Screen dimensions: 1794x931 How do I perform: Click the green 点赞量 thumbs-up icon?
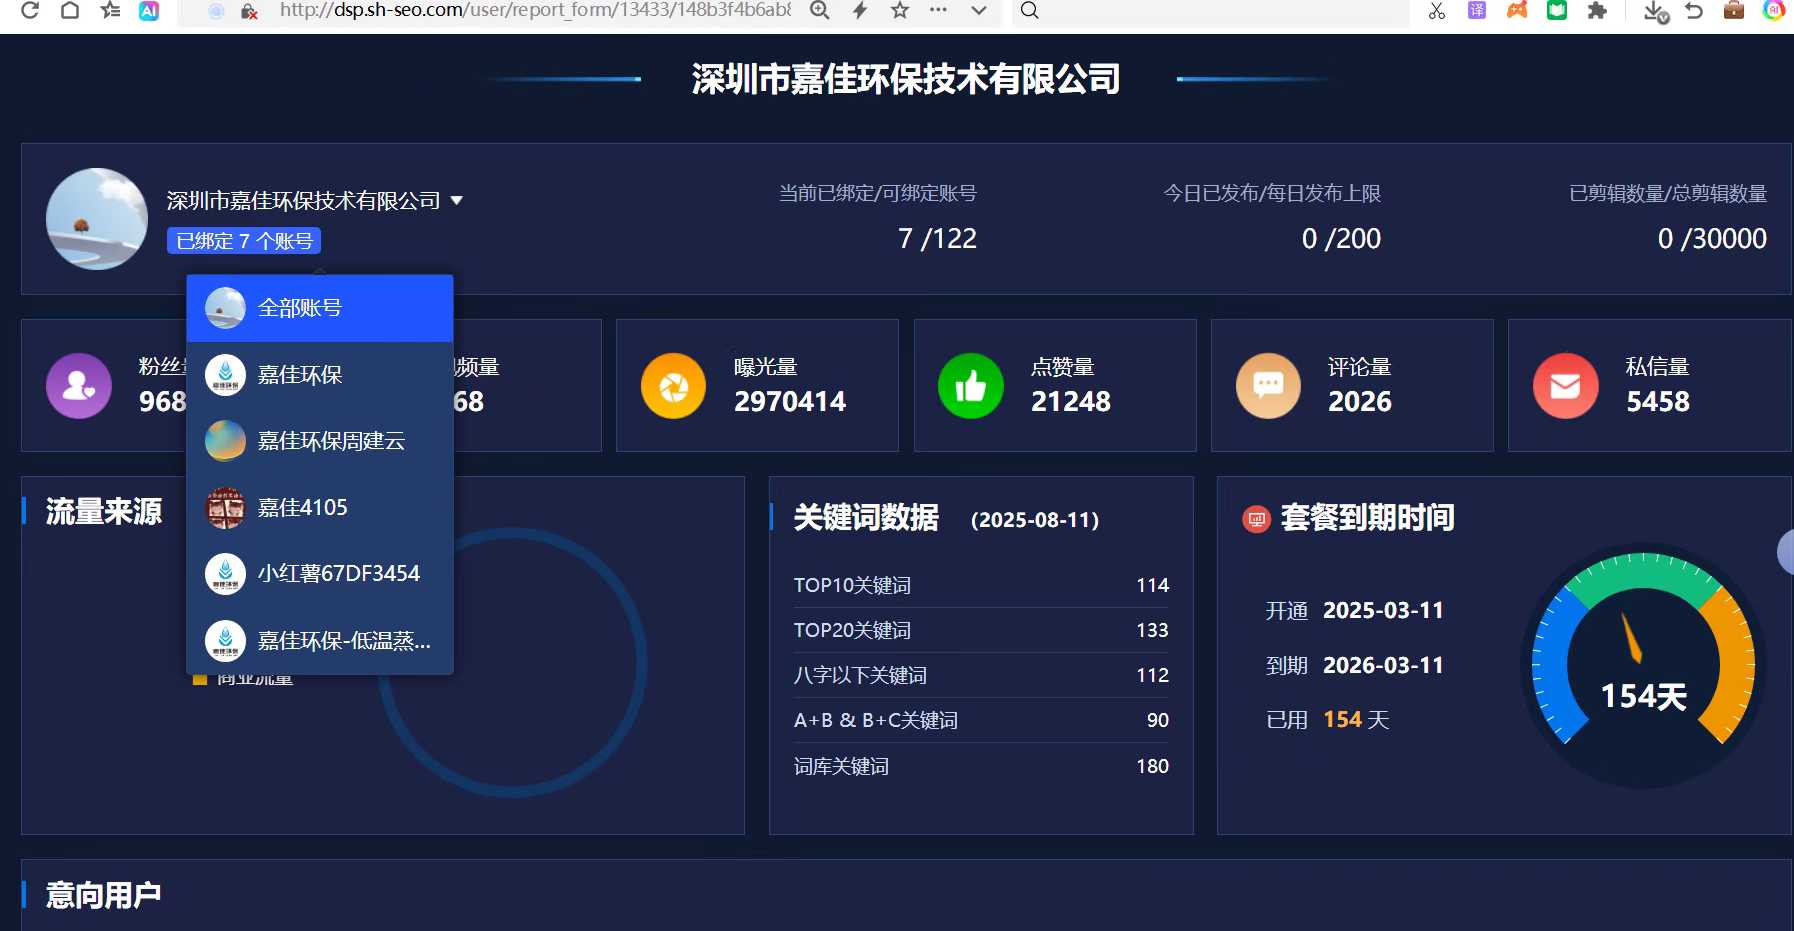tap(971, 386)
